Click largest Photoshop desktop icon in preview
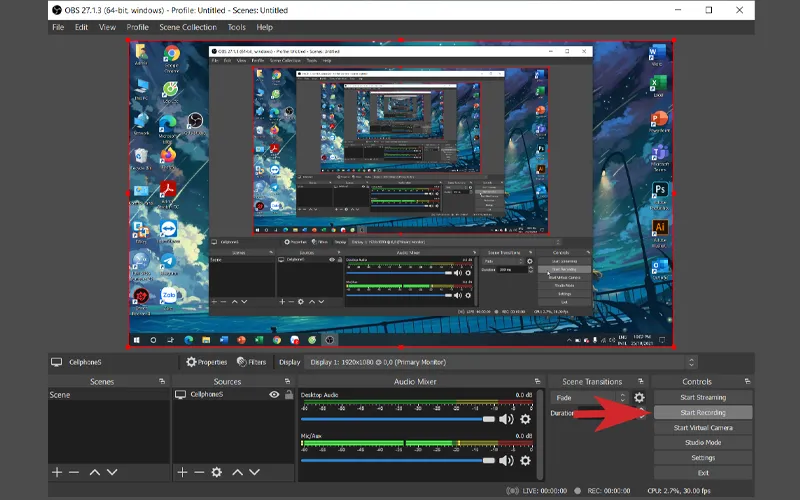This screenshot has height=500, width=800. (660, 190)
